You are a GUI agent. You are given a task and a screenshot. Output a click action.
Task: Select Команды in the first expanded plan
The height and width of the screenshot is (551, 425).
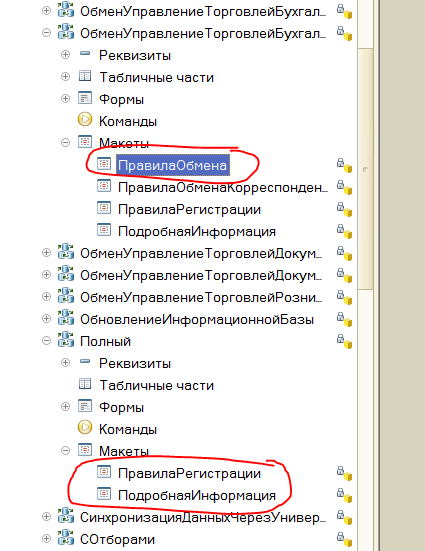click(128, 122)
